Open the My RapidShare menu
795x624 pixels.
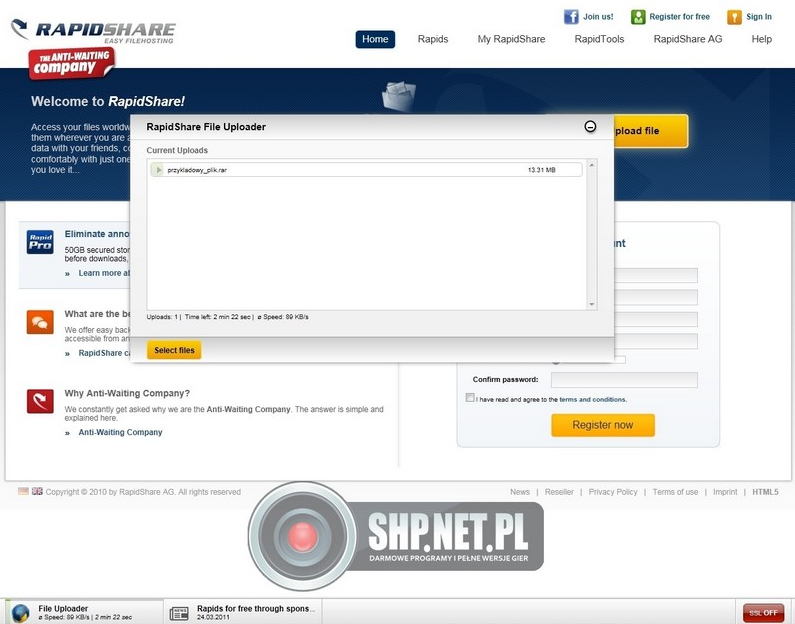tap(511, 39)
